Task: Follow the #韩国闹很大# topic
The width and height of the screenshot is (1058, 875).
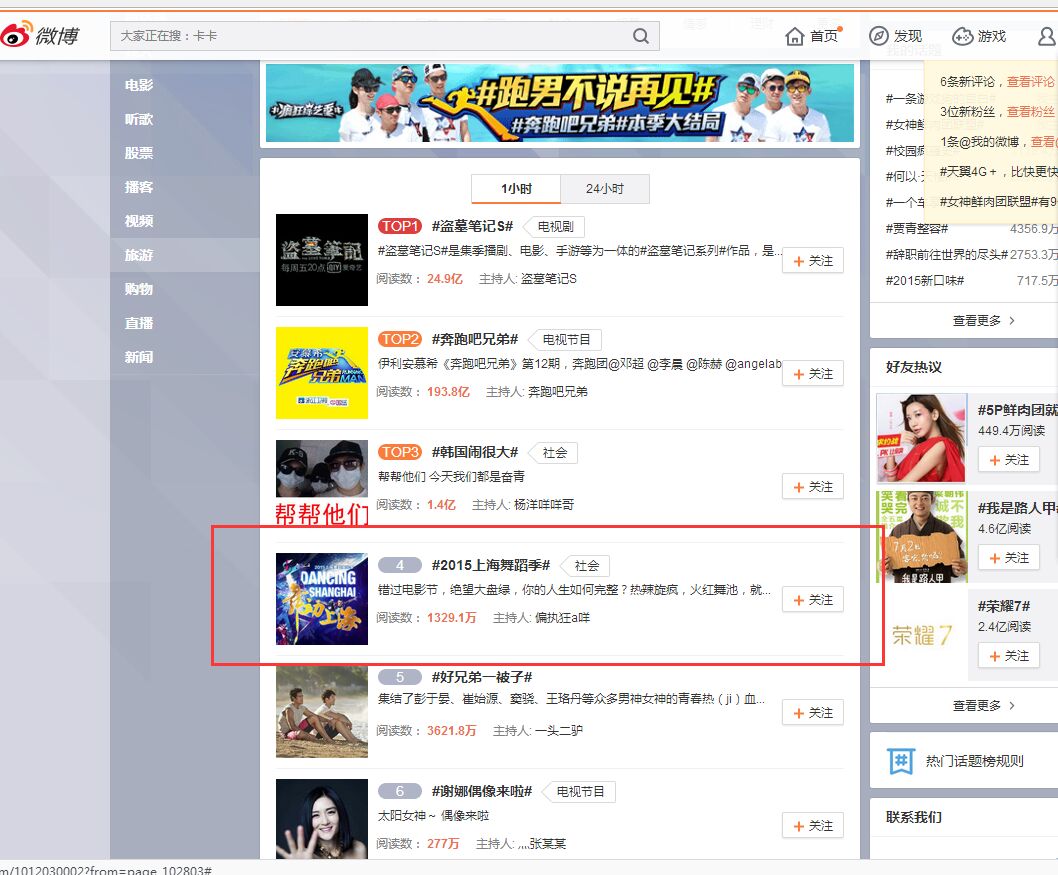Action: pos(813,487)
